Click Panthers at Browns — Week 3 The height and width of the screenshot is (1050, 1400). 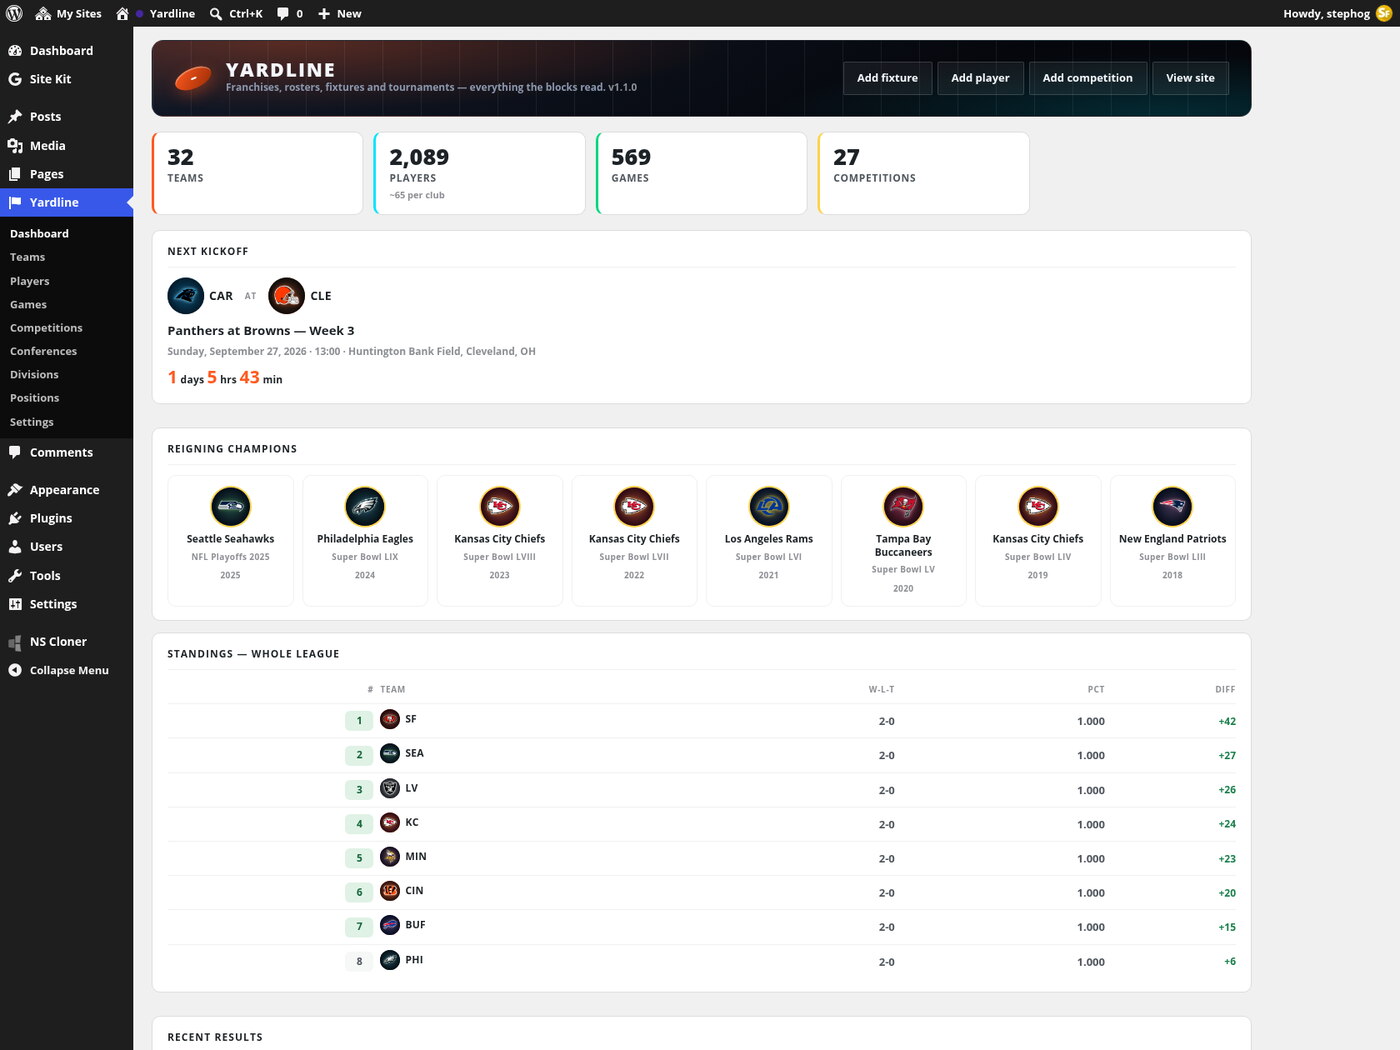click(x=261, y=331)
